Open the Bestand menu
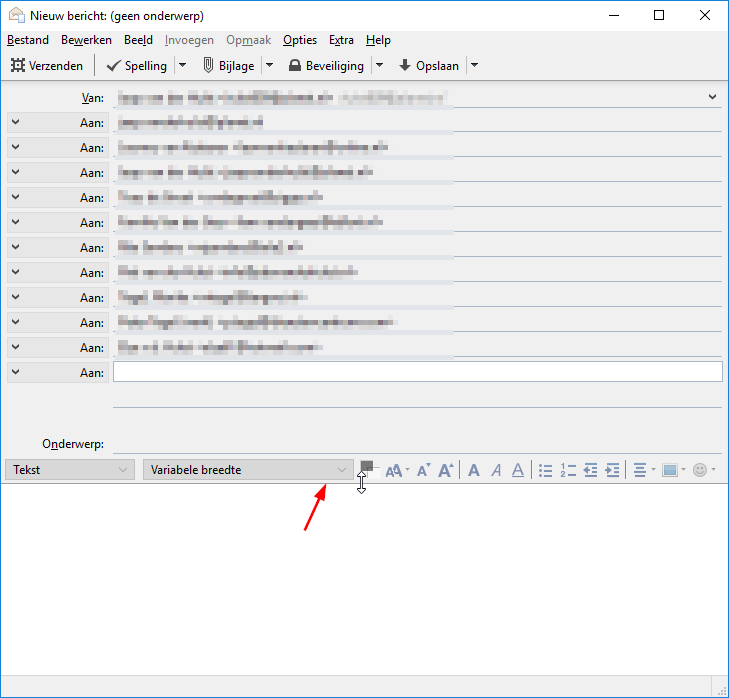Screen dimensions: 729x698 26,40
